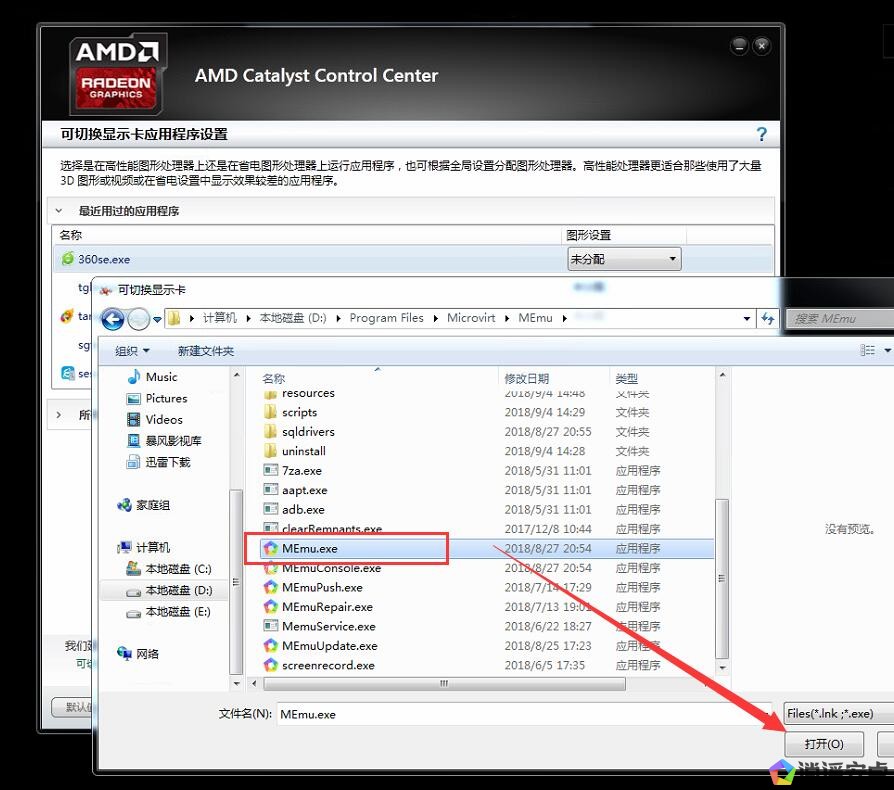Open the Music library in sidebar
The image size is (894, 790).
tap(161, 377)
